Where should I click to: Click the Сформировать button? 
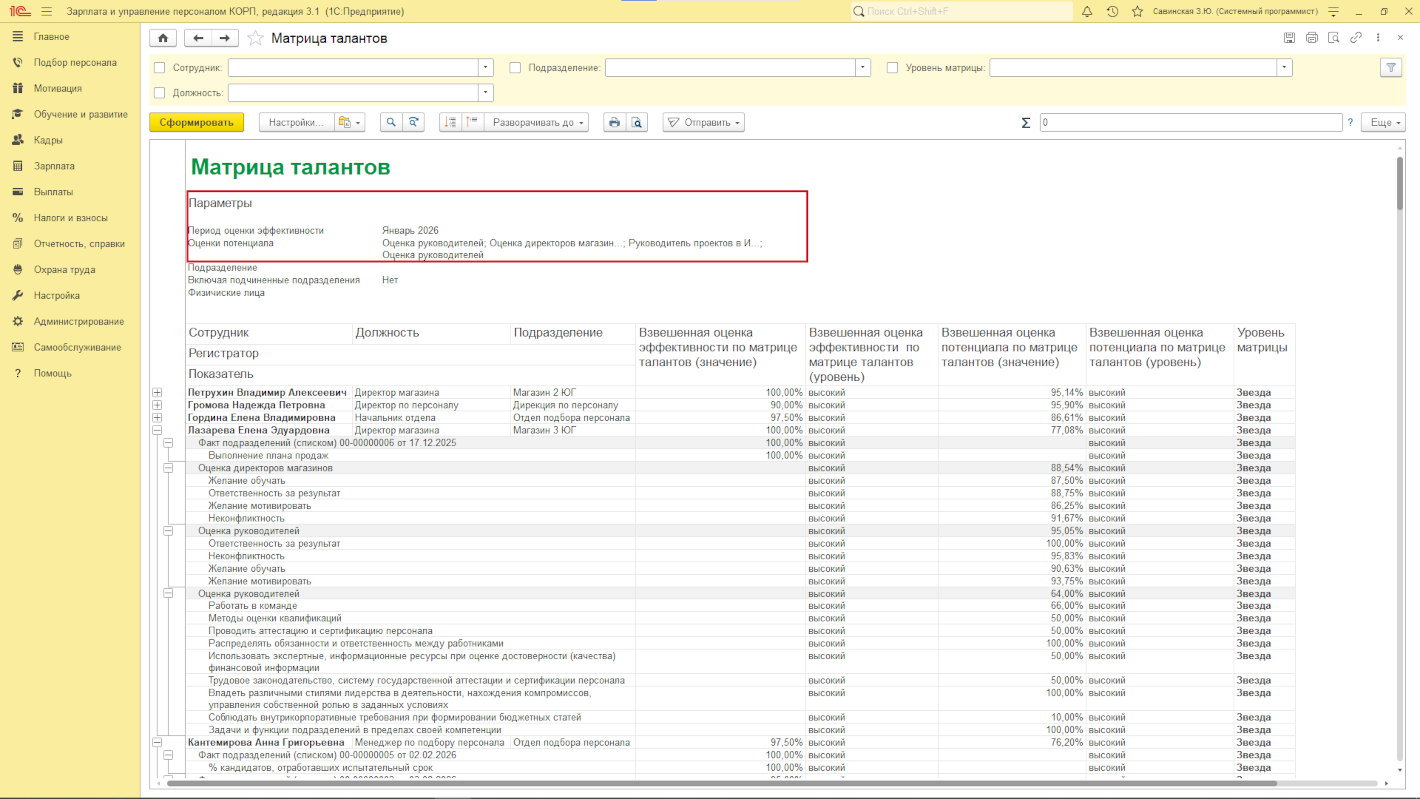(x=196, y=122)
